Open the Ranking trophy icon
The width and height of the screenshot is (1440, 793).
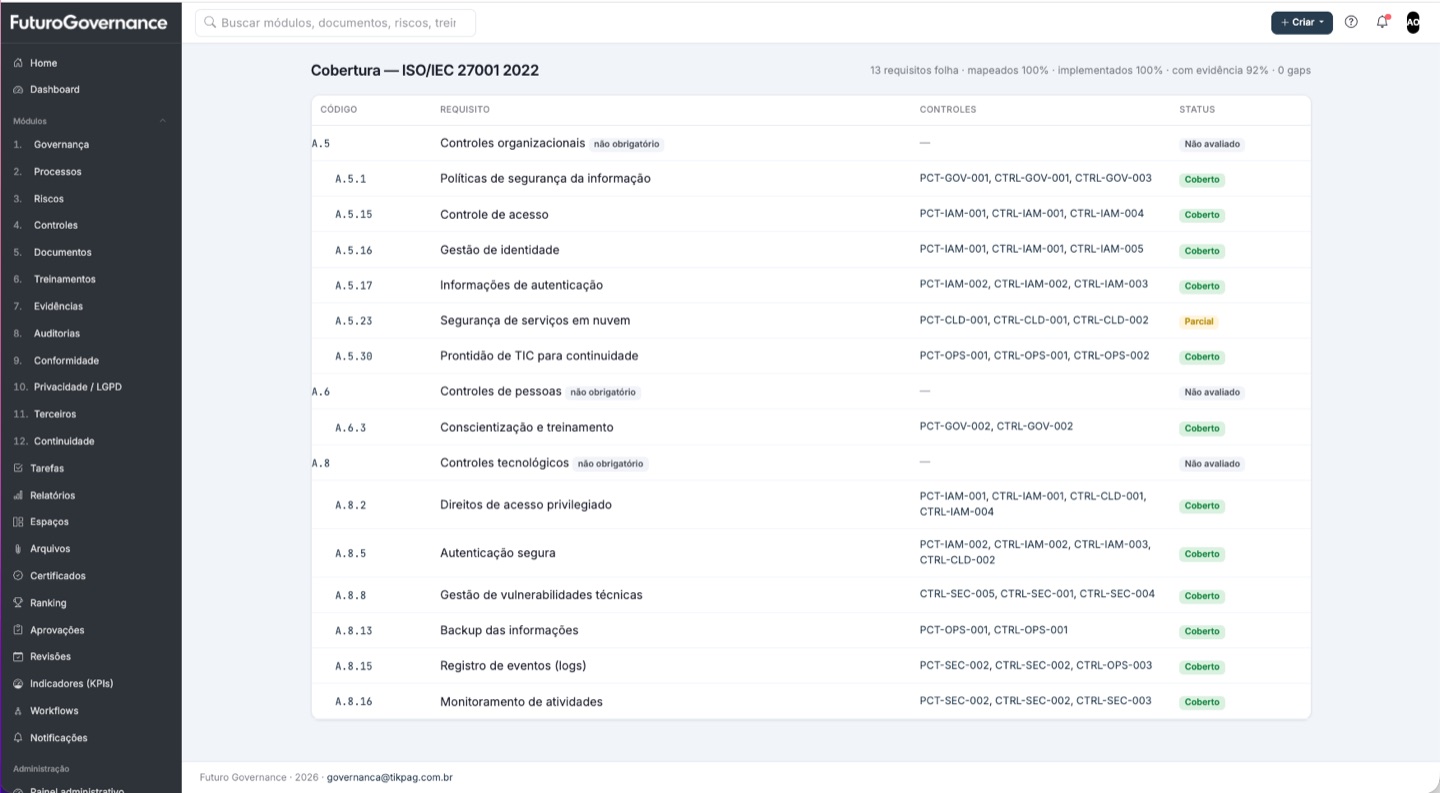coord(18,603)
